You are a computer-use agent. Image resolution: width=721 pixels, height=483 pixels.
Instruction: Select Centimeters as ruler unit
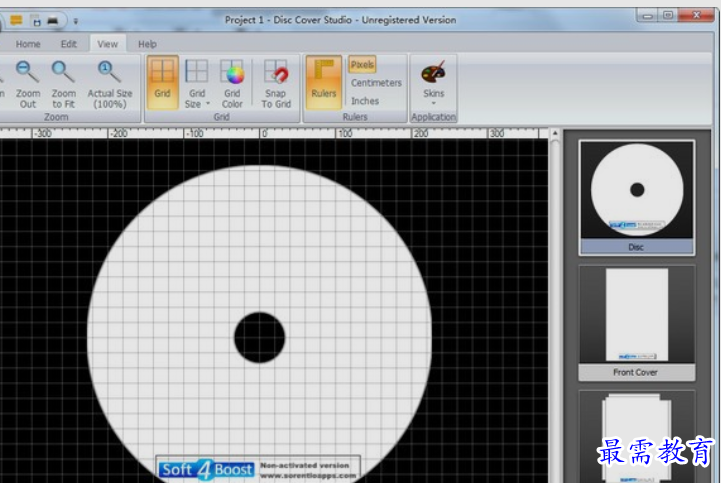(x=376, y=83)
